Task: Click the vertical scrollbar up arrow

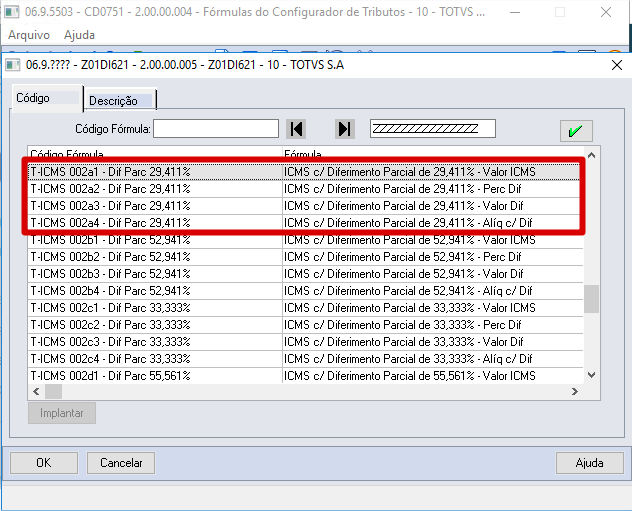Action: [591, 155]
